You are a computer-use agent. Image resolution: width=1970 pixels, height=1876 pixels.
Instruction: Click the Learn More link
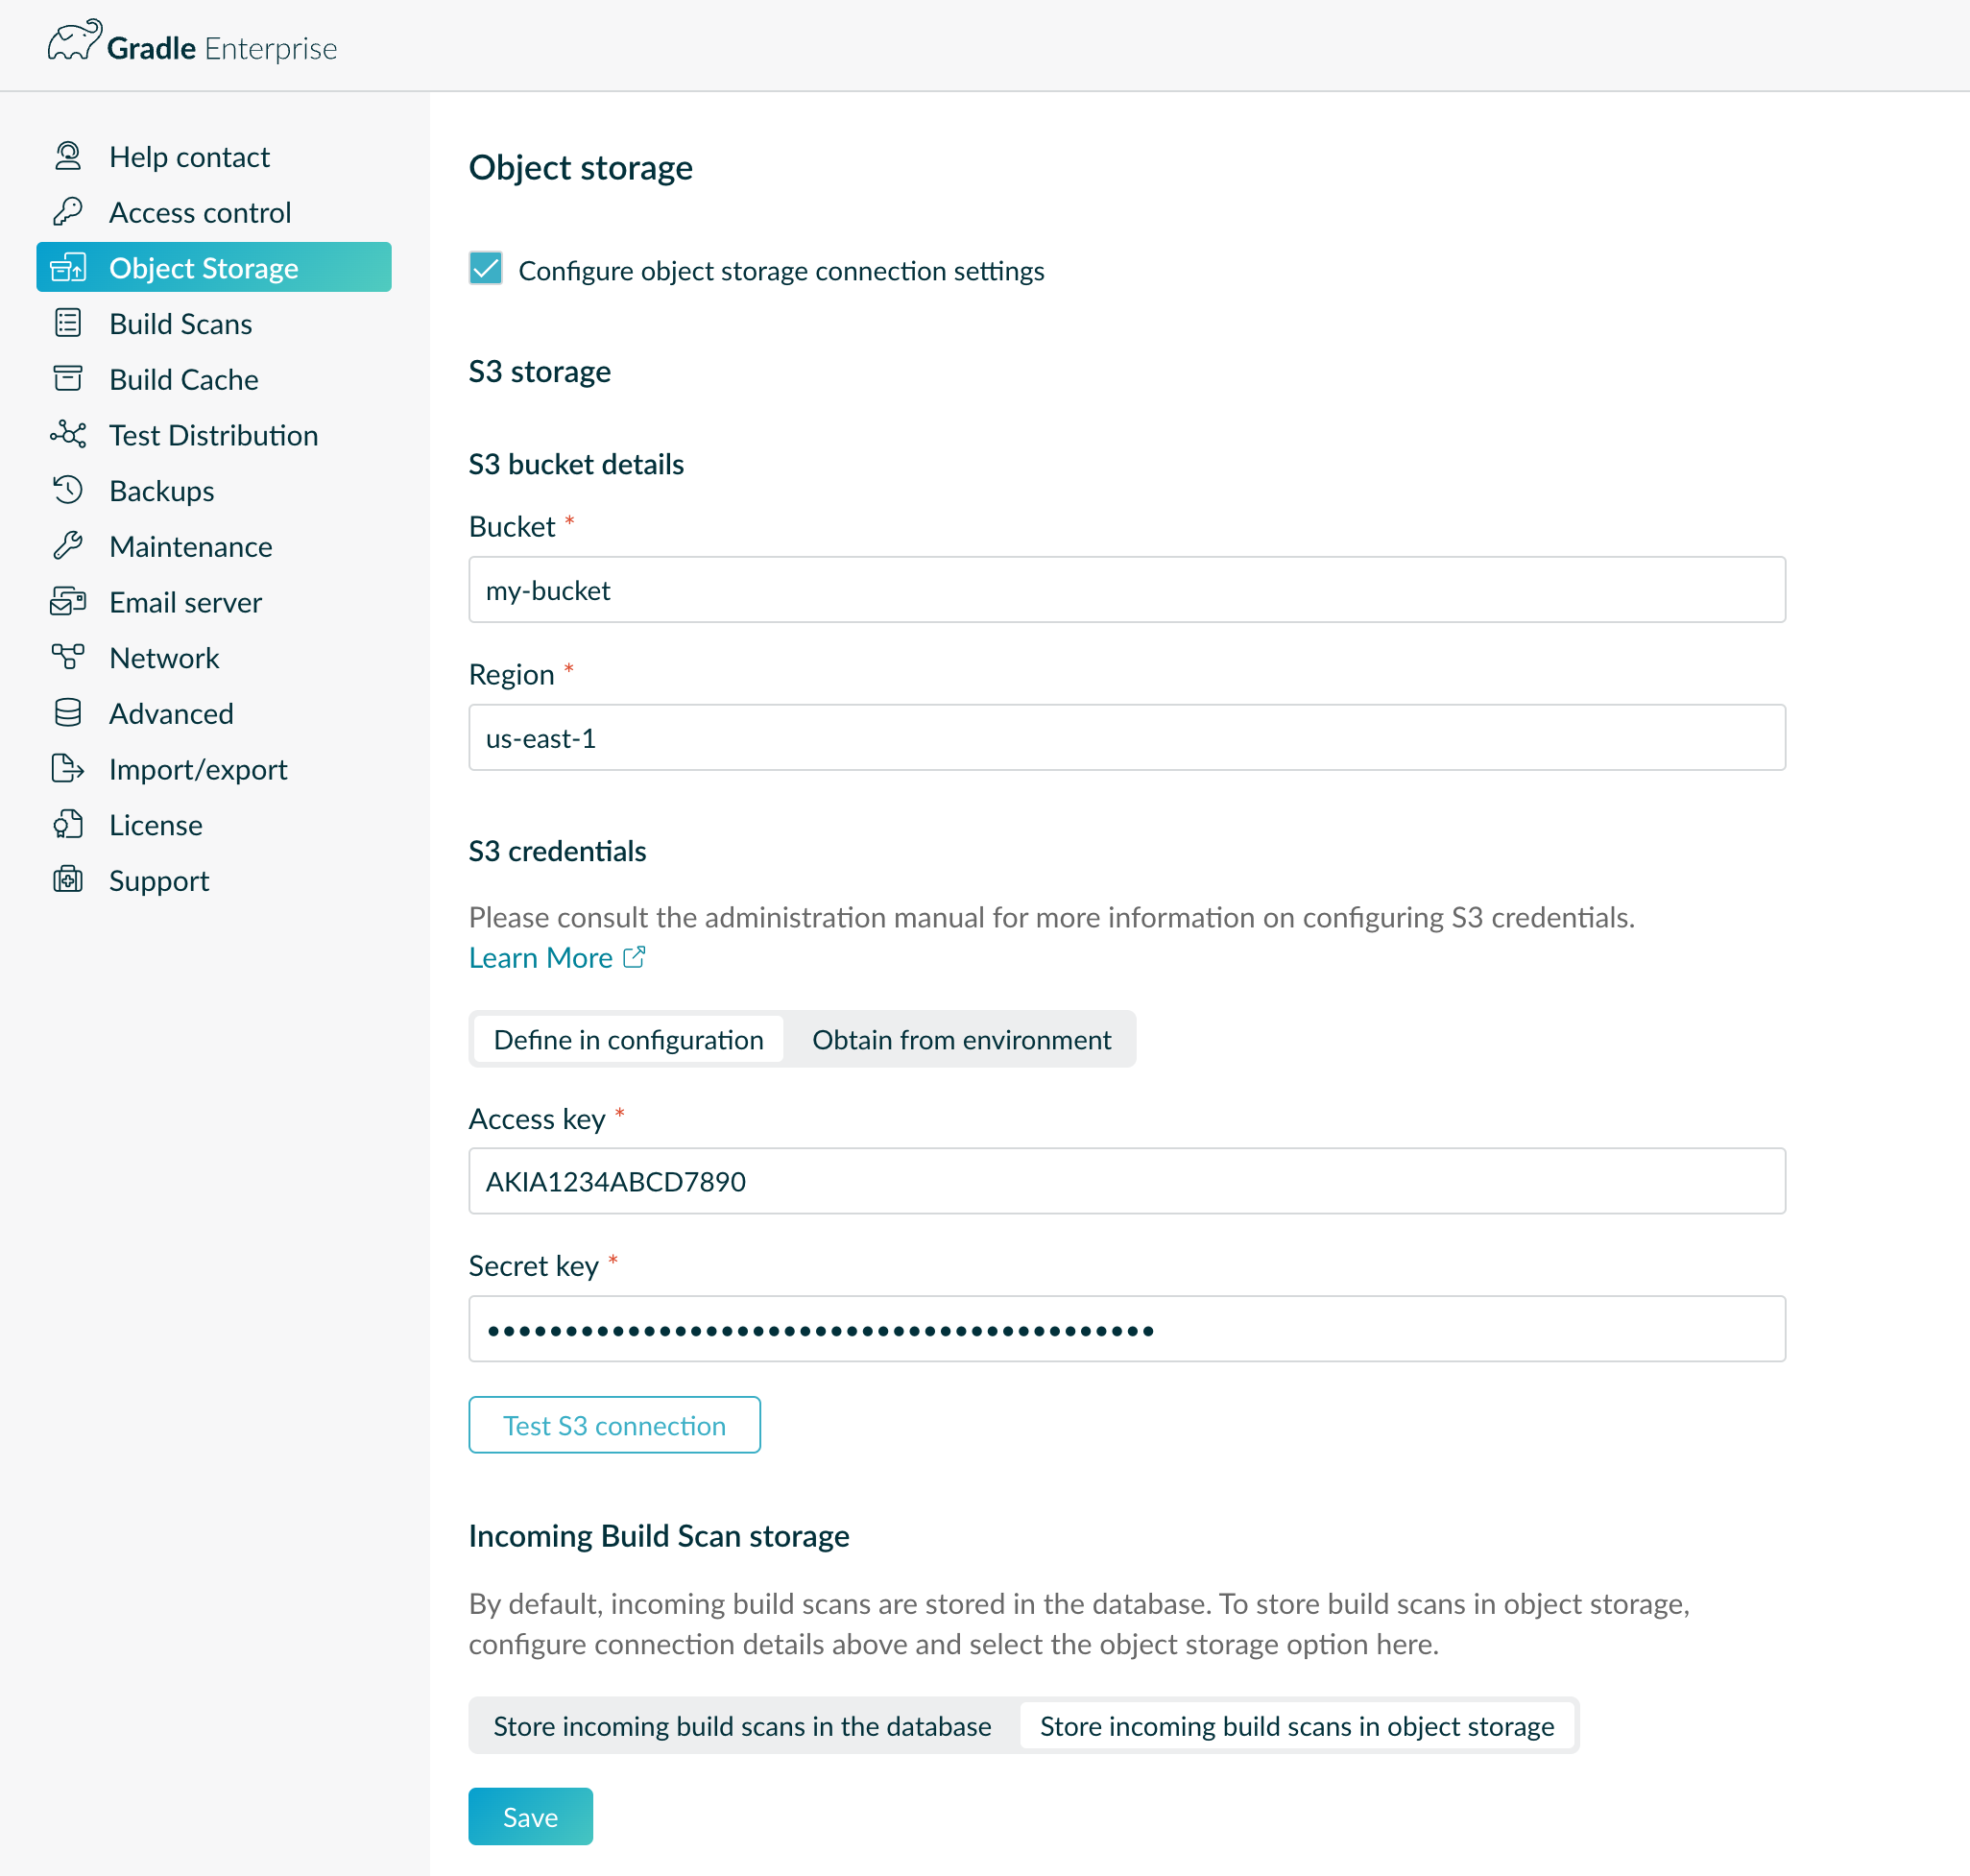coord(556,958)
